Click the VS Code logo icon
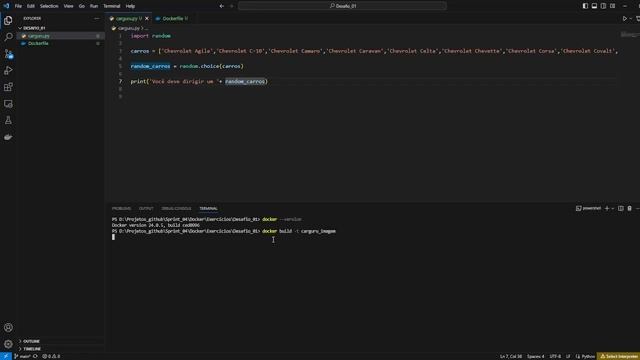The width and height of the screenshot is (640, 360). [x=6, y=6]
